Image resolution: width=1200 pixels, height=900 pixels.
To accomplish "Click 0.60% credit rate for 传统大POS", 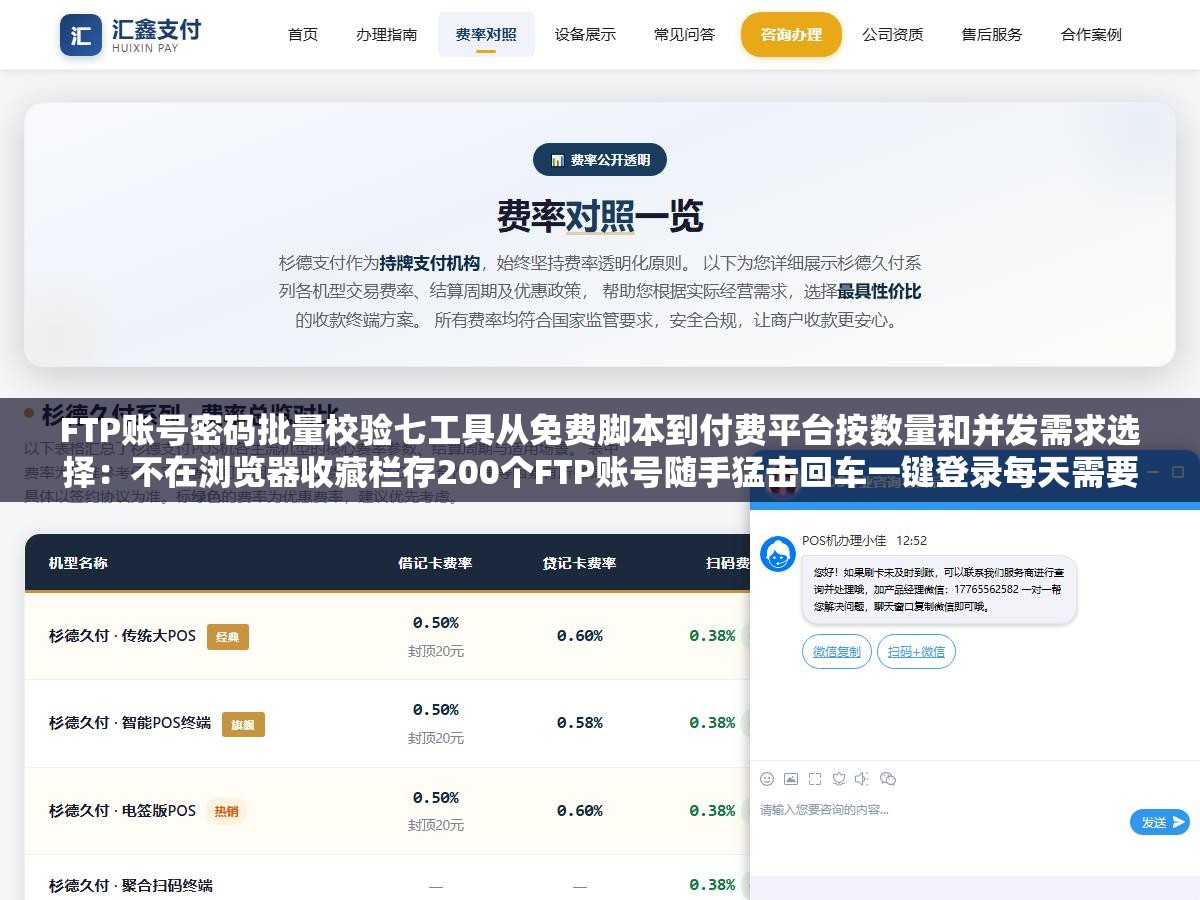I will 580,636.
